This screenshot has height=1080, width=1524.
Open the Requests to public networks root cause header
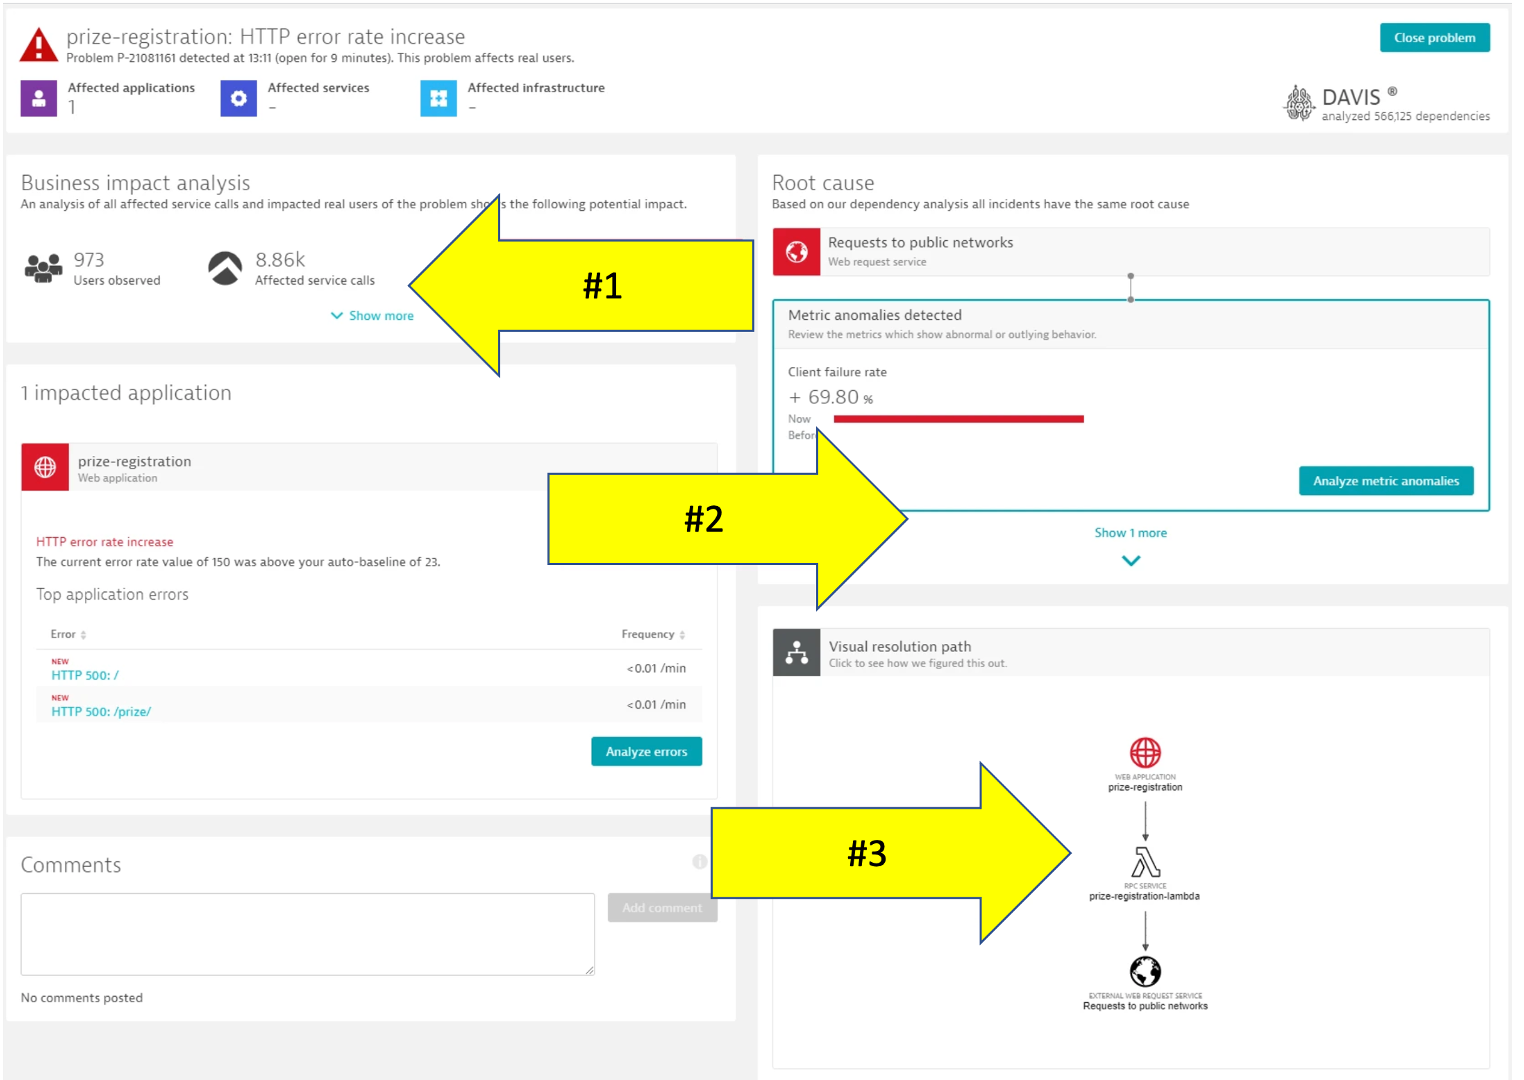[x=1131, y=252]
